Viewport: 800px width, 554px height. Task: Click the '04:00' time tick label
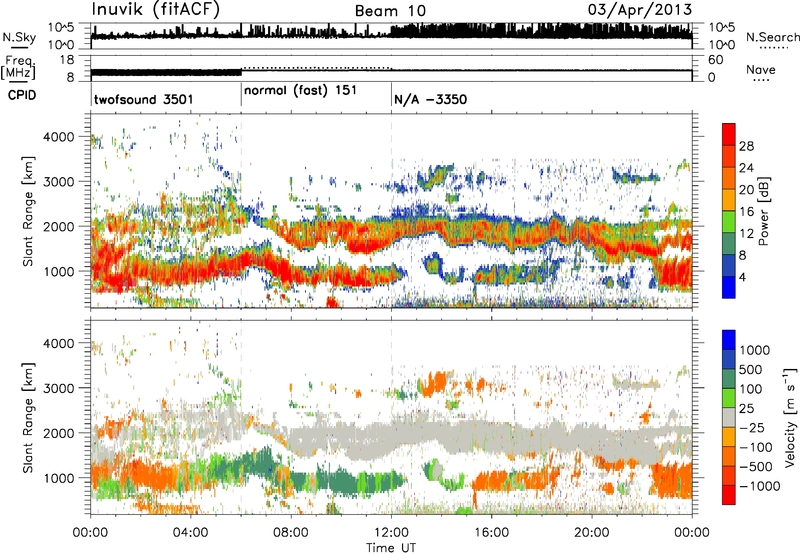coord(190,533)
